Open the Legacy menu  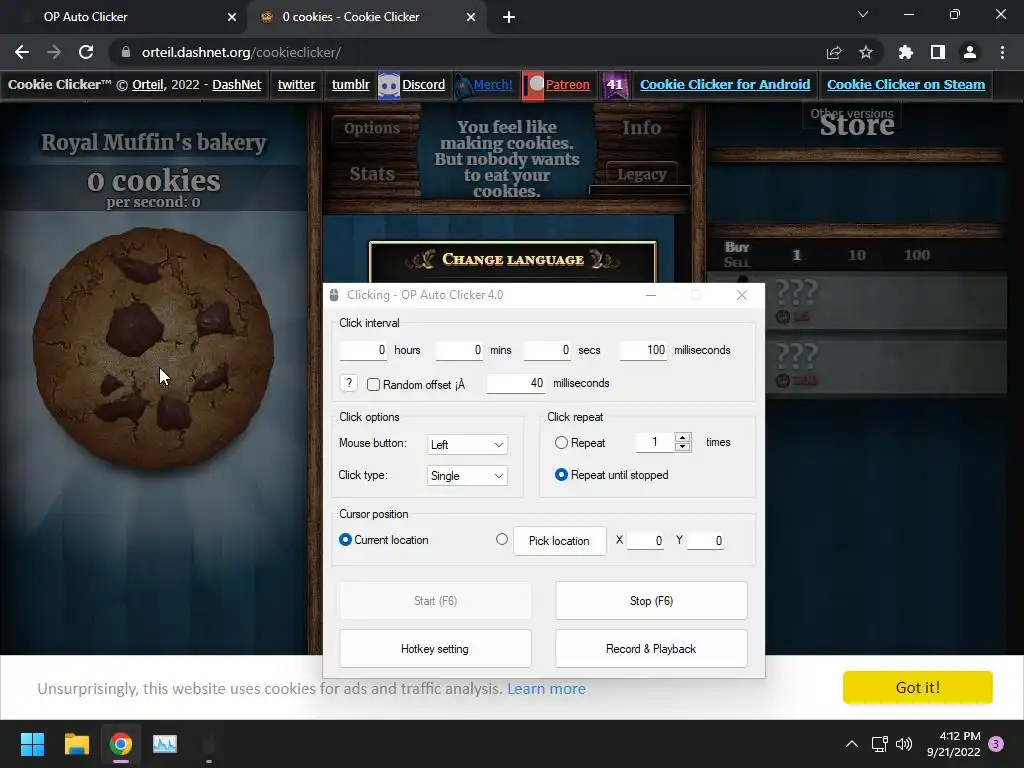point(641,174)
